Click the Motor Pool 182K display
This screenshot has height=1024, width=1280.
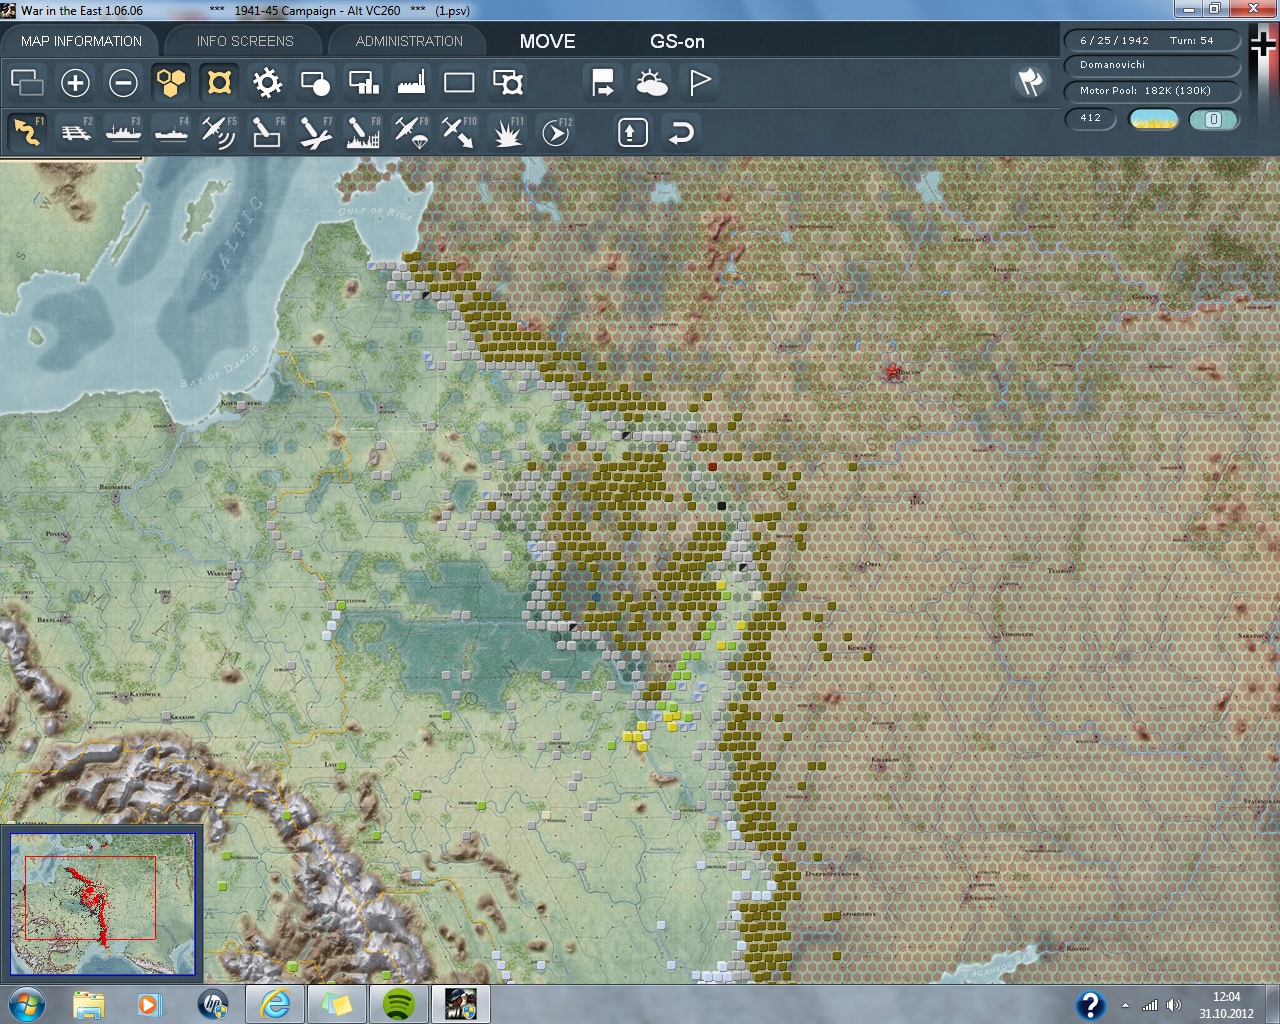[1152, 91]
